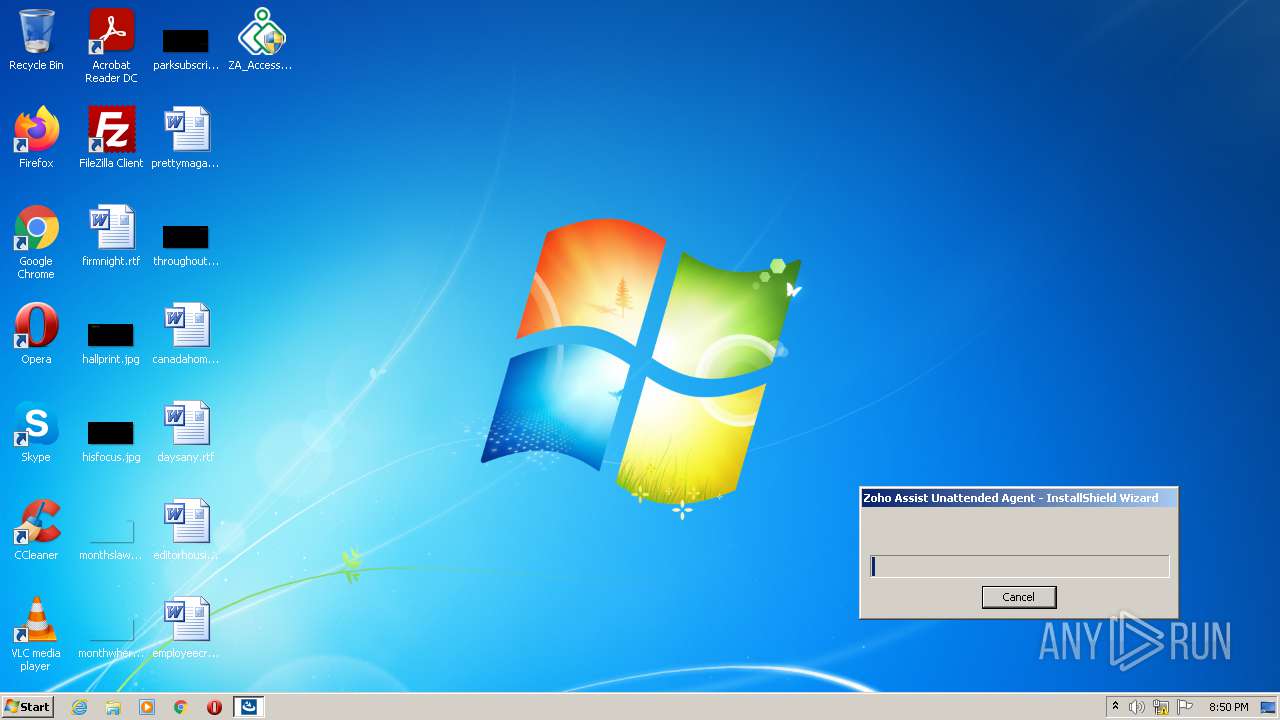This screenshot has width=1280, height=720.
Task: Select the canadahom... Word document
Action: click(x=186, y=334)
